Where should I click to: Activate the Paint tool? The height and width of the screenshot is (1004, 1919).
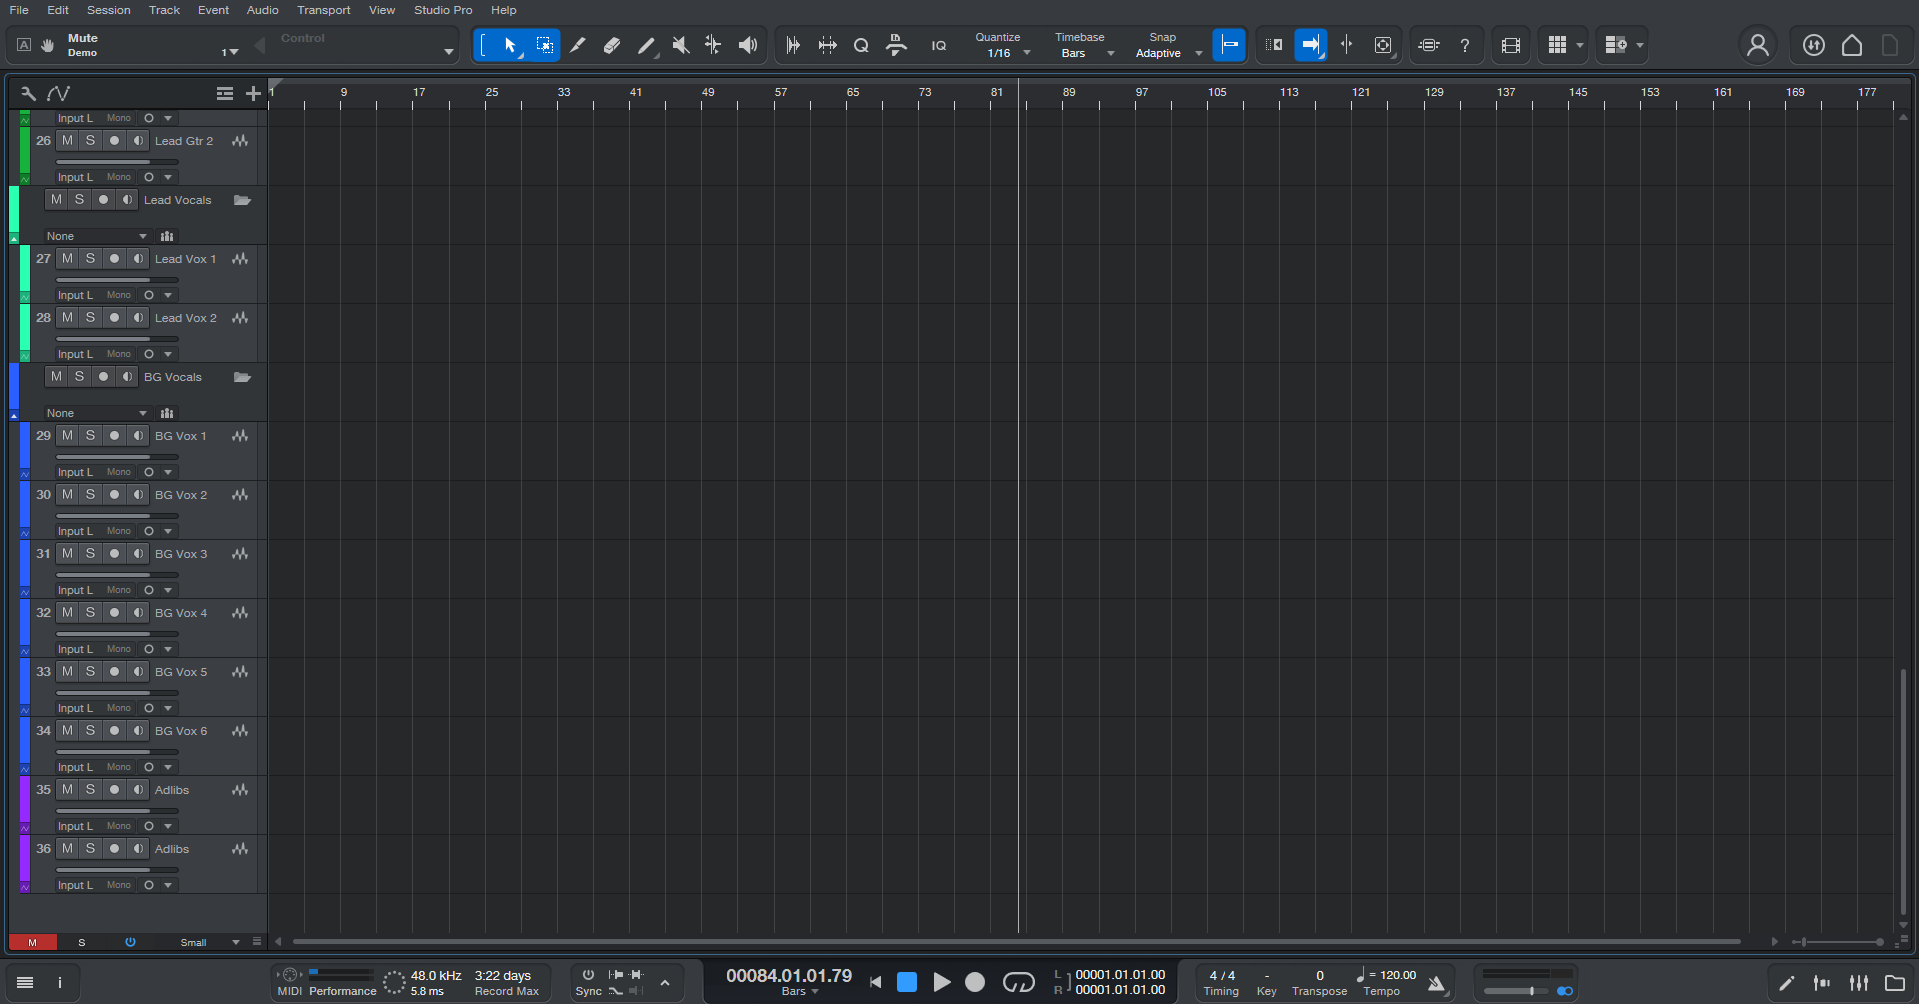point(646,45)
